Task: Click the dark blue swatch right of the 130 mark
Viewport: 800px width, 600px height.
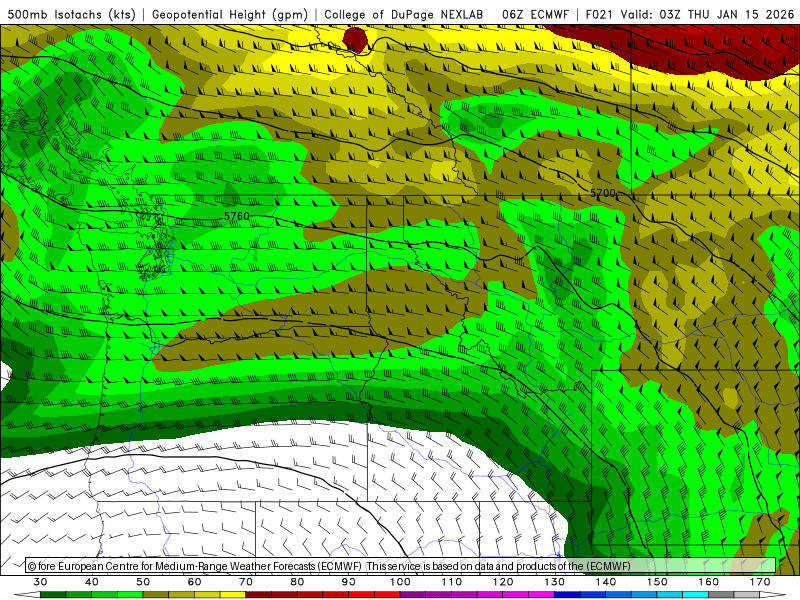Action: click(x=567, y=595)
